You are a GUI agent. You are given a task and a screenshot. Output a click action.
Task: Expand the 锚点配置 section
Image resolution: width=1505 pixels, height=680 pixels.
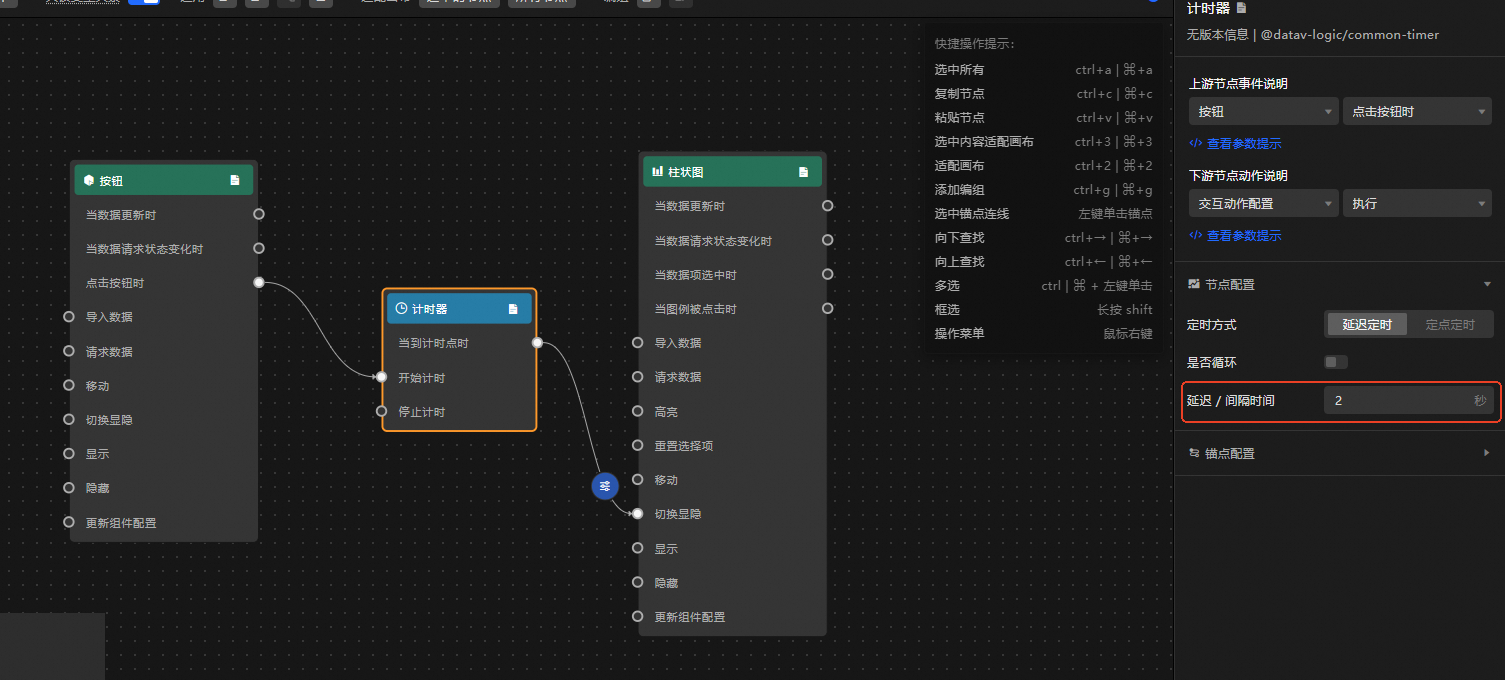1488,453
